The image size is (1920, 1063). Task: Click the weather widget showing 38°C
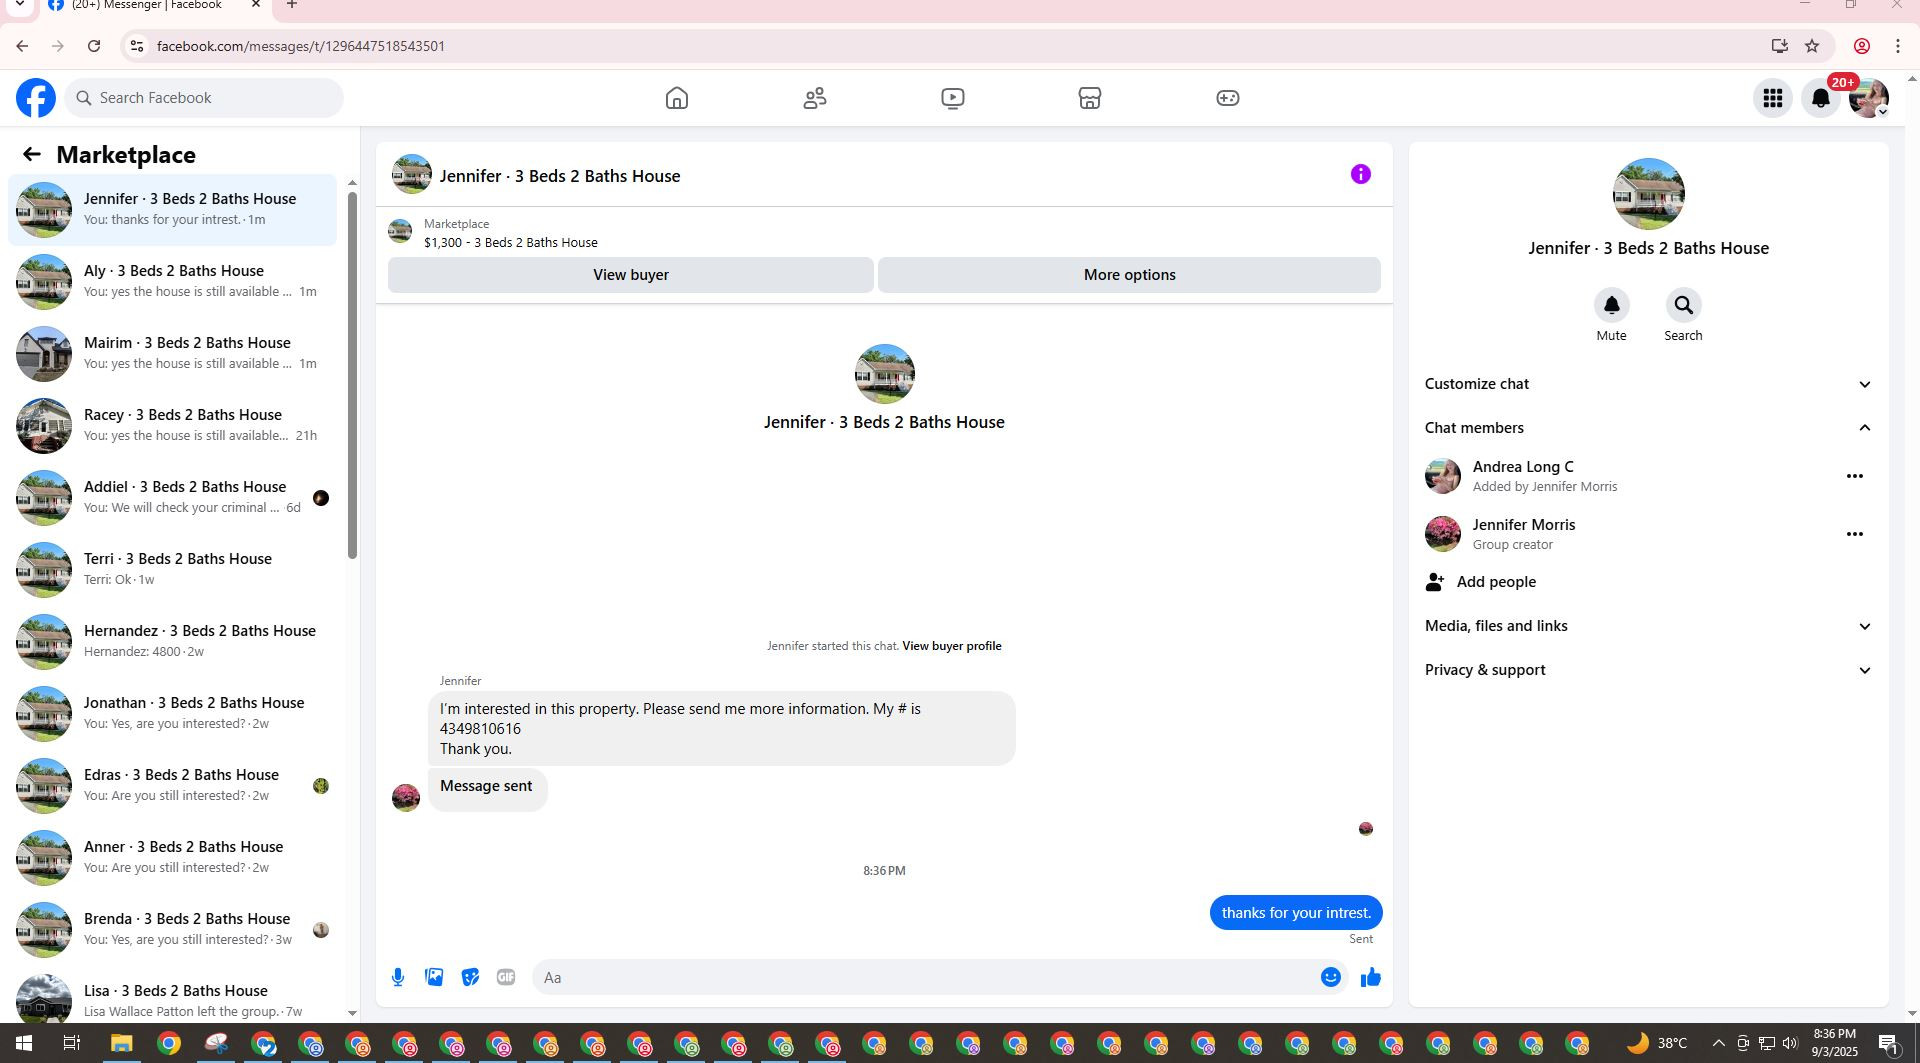coord(1656,1044)
